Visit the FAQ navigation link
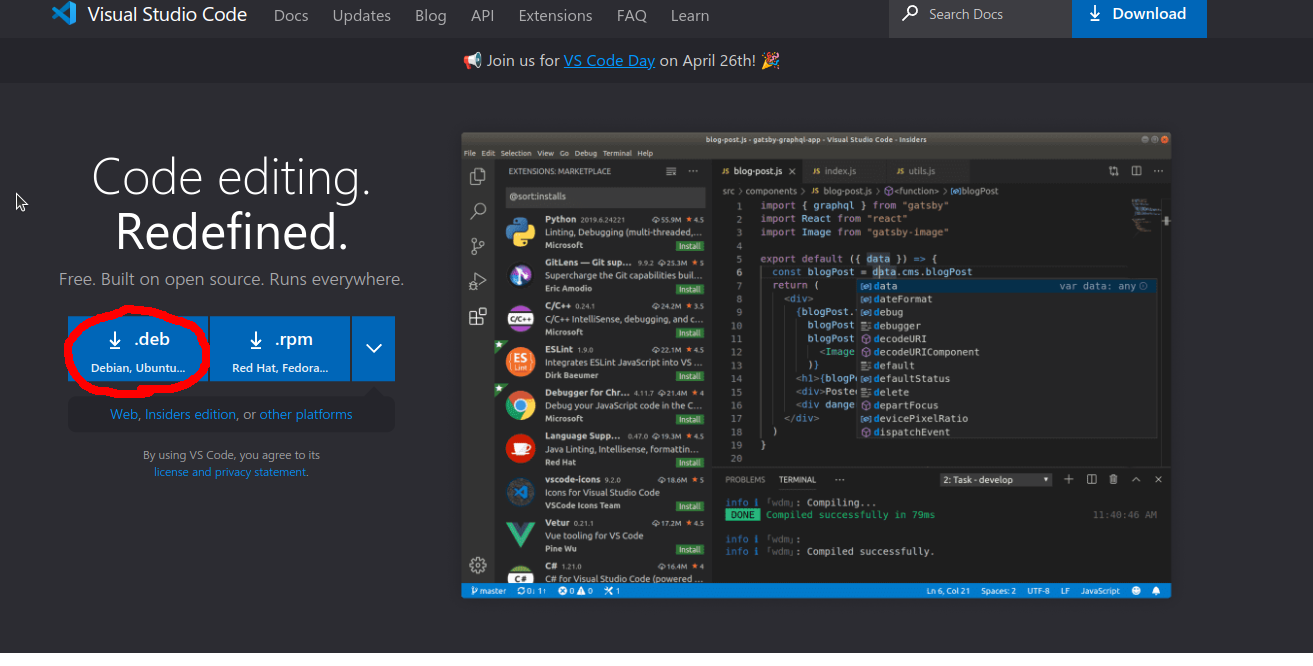The image size is (1313, 666). click(631, 16)
